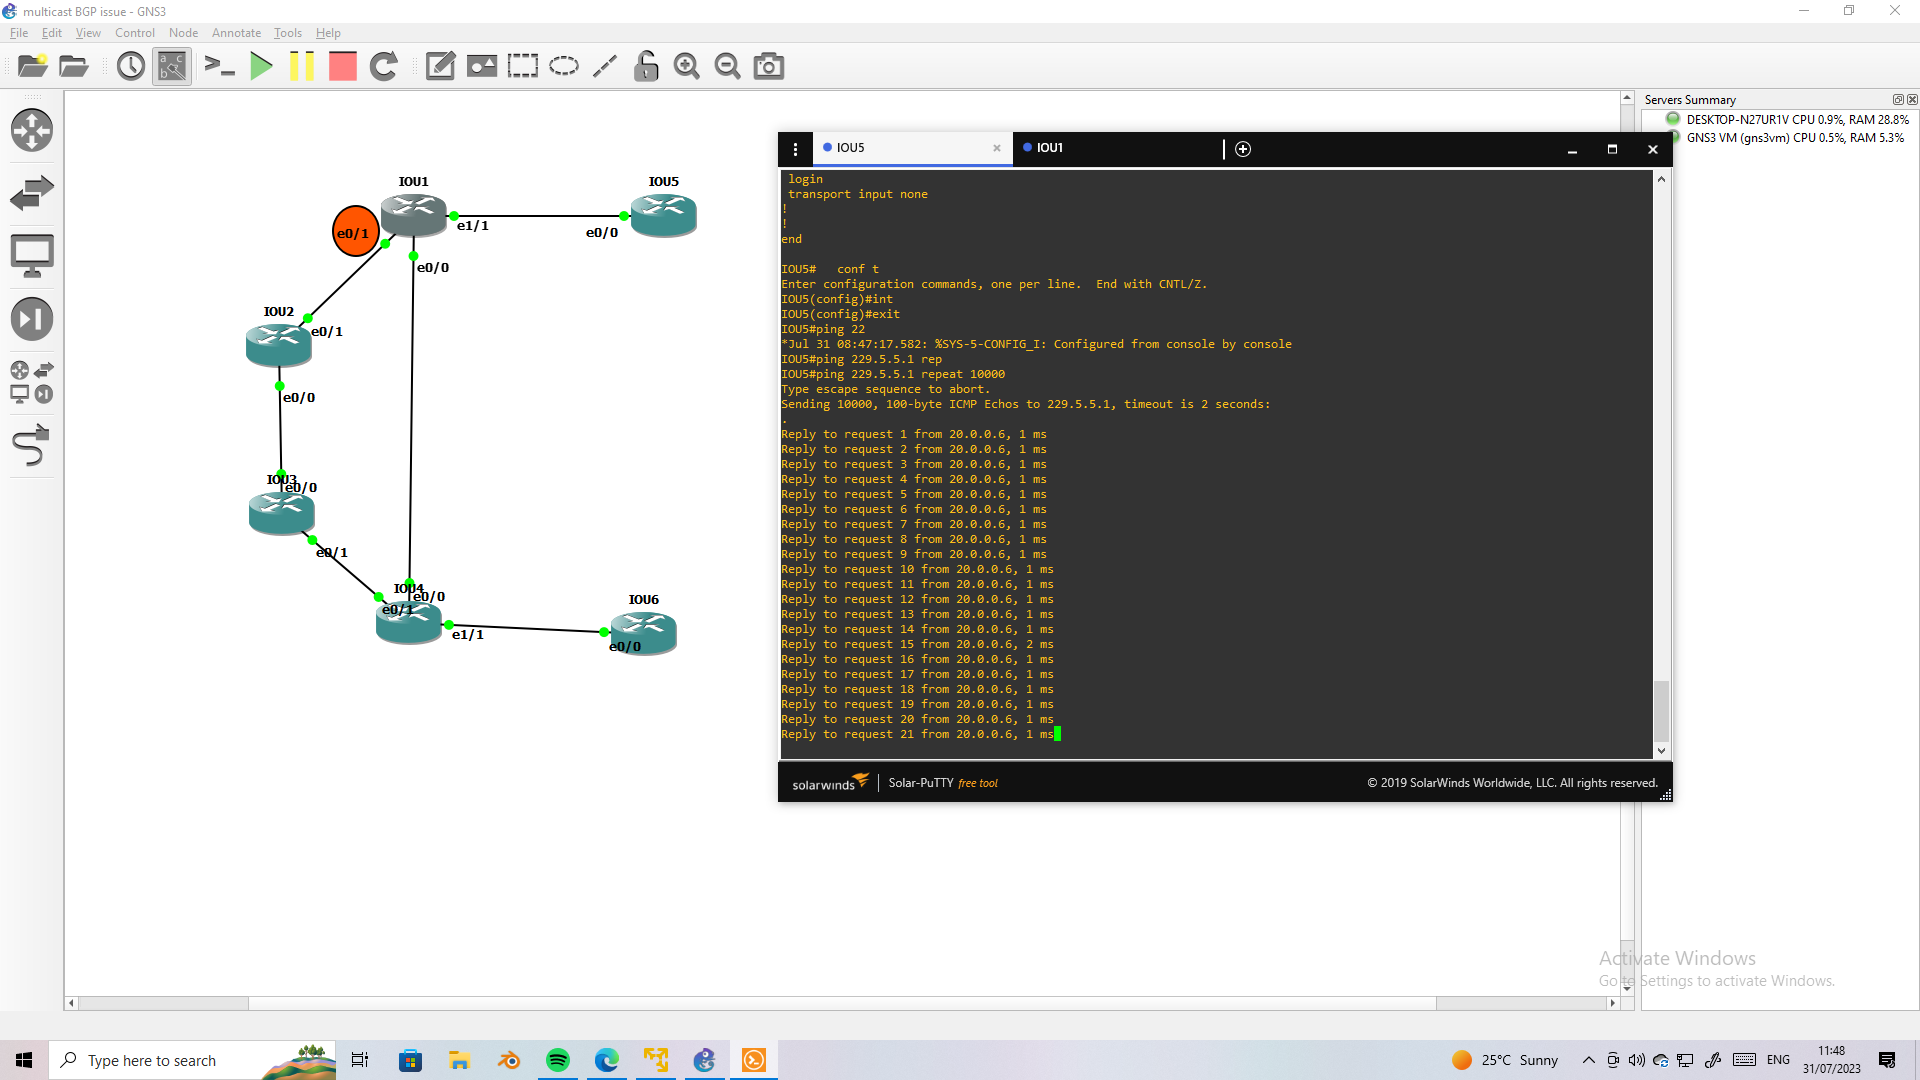Open a new console tab with plus button

(x=1243, y=148)
